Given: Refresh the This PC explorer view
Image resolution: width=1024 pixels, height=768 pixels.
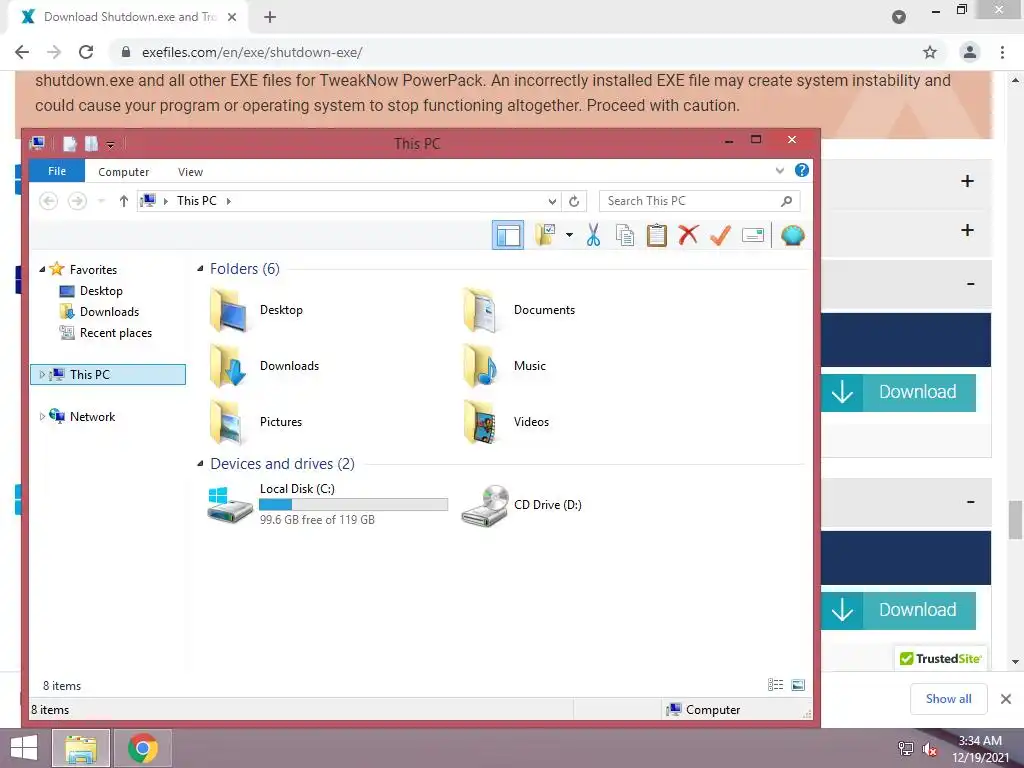Looking at the screenshot, I should 574,201.
